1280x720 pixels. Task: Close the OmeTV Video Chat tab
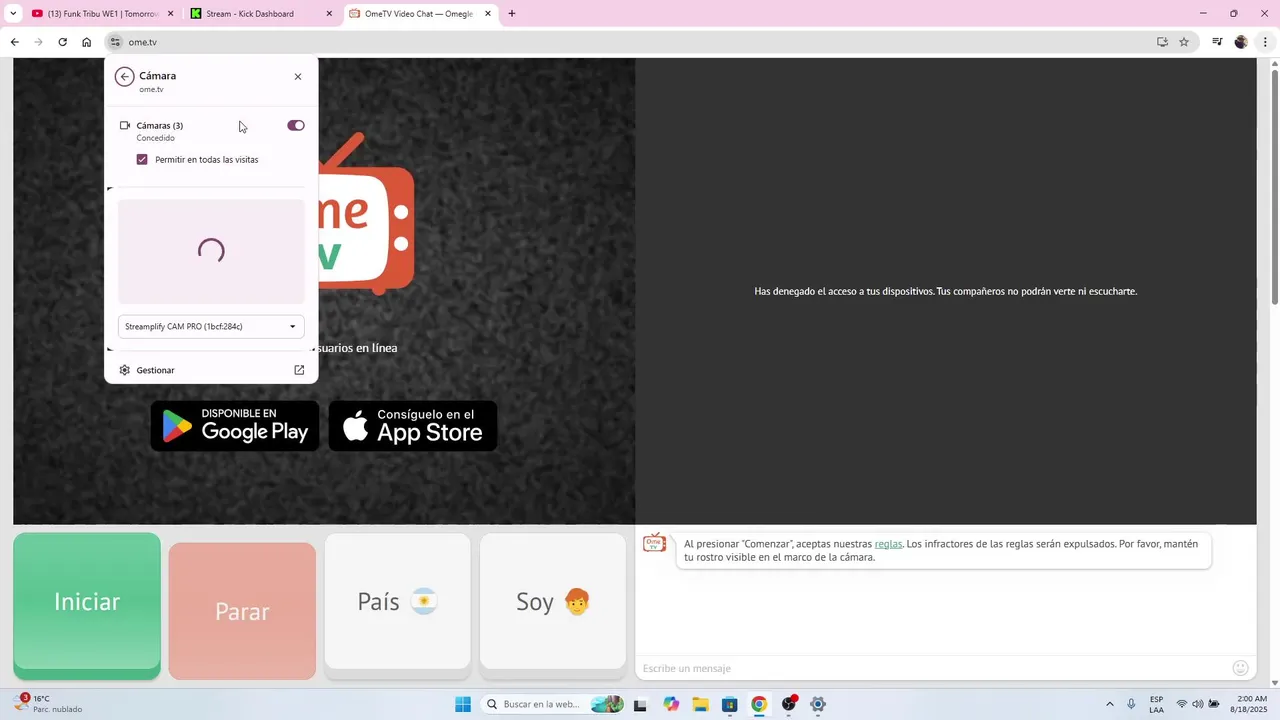(488, 14)
